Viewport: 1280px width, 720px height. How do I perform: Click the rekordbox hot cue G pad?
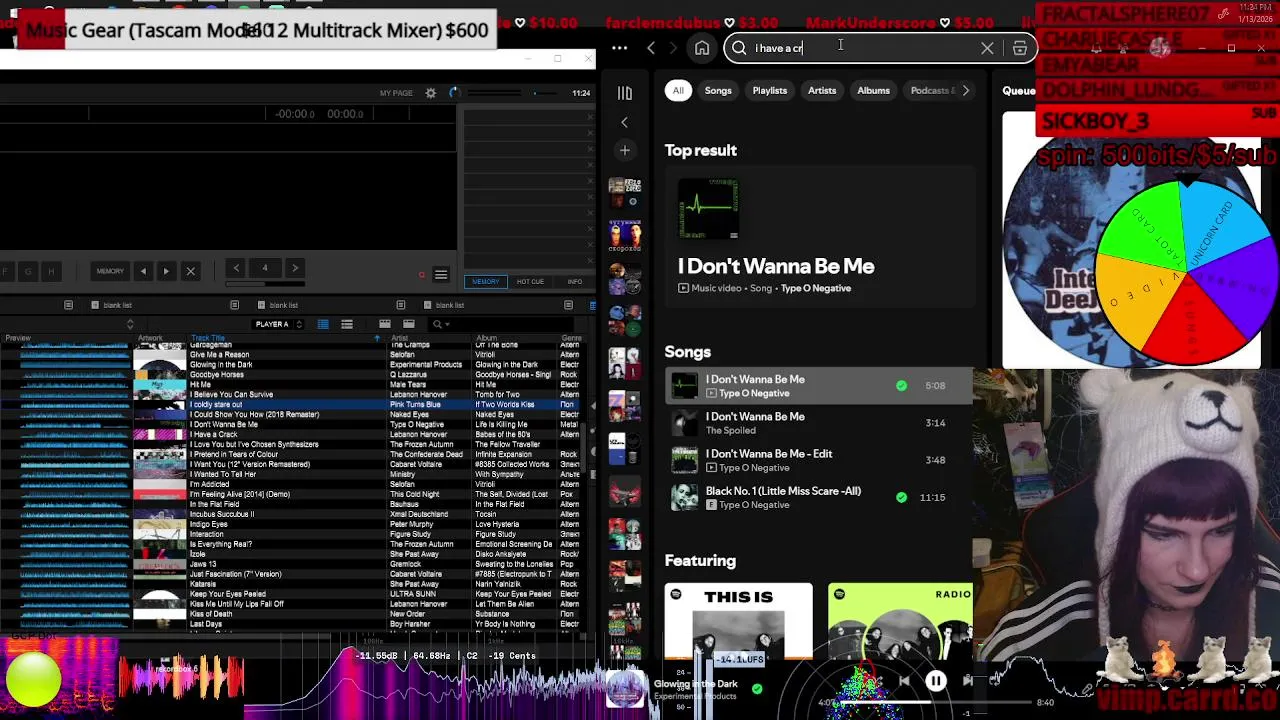[28, 272]
